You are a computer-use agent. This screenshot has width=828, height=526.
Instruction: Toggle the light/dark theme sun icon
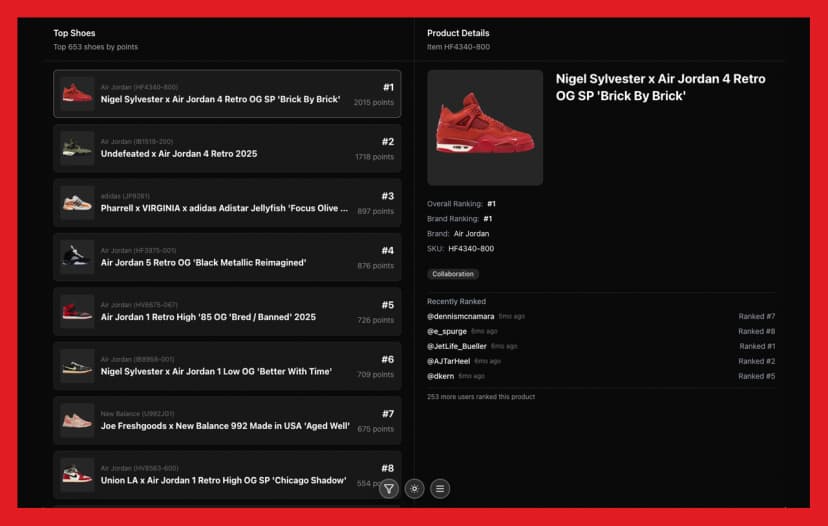415,489
